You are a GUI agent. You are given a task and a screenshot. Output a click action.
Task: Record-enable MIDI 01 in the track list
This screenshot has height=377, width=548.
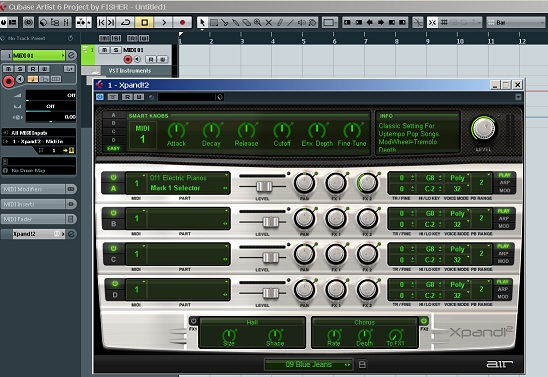click(x=128, y=59)
